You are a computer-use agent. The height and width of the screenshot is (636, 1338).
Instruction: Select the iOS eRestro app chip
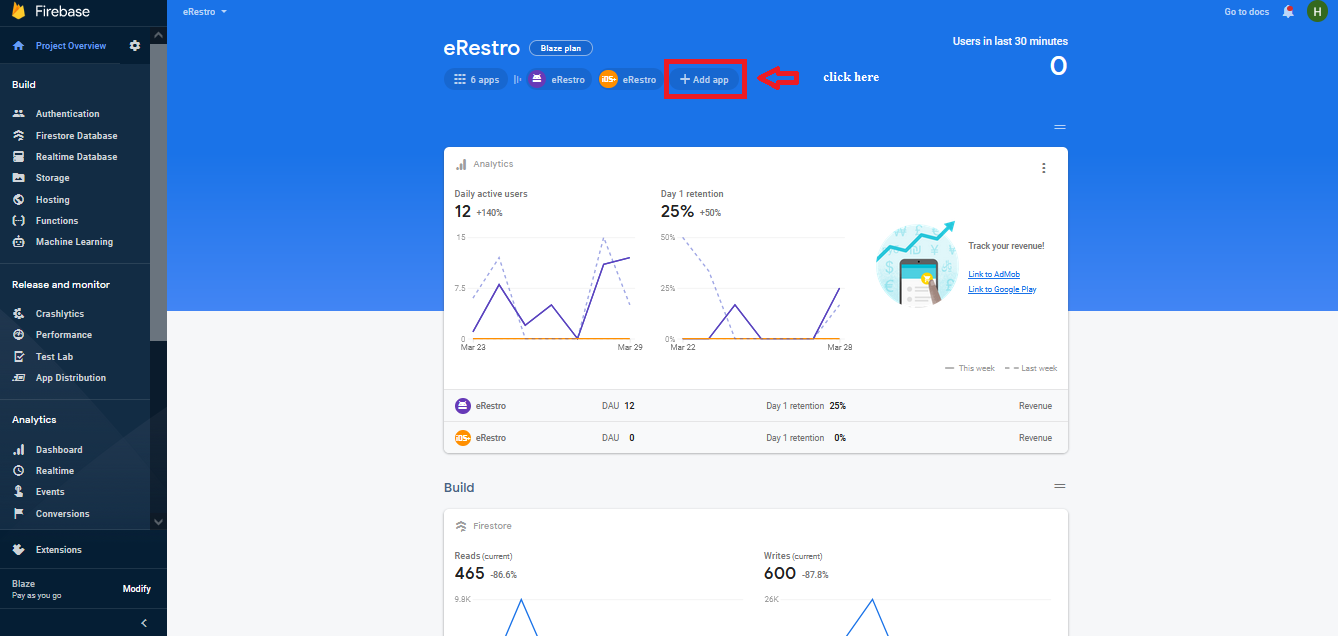628,80
